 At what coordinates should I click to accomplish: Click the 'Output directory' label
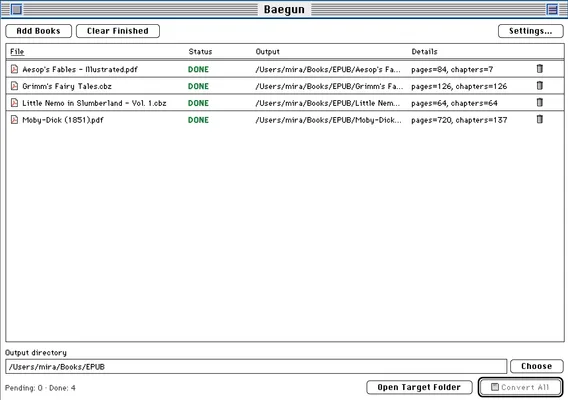[x=36, y=353]
